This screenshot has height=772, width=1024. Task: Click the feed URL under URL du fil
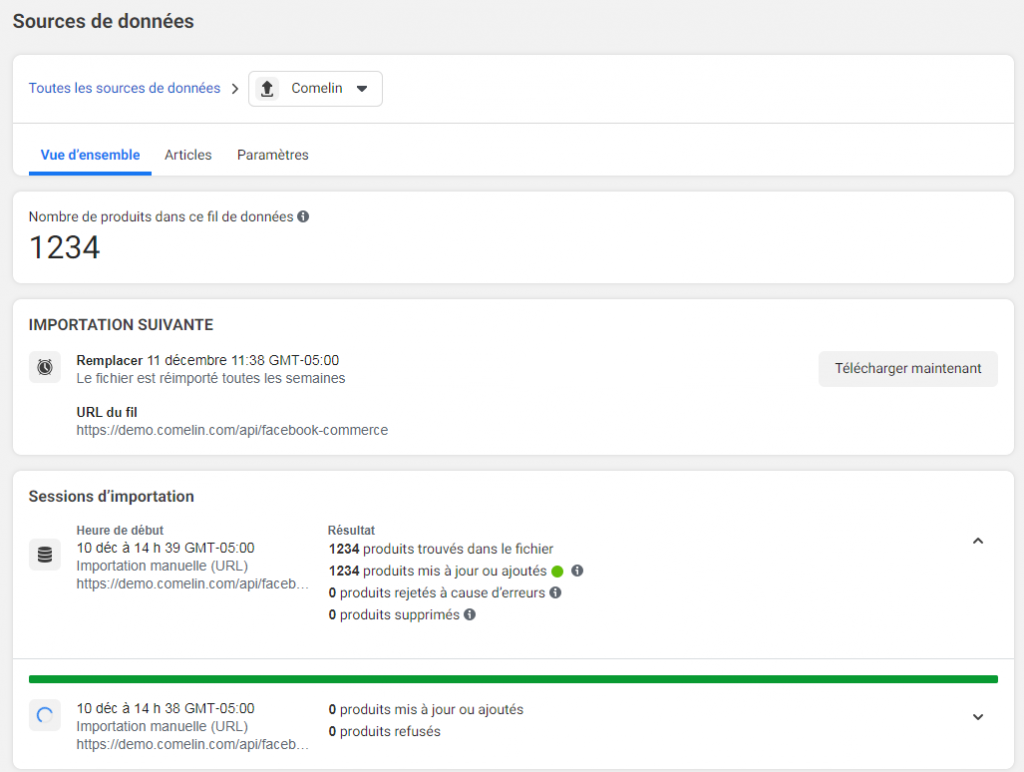coord(232,430)
